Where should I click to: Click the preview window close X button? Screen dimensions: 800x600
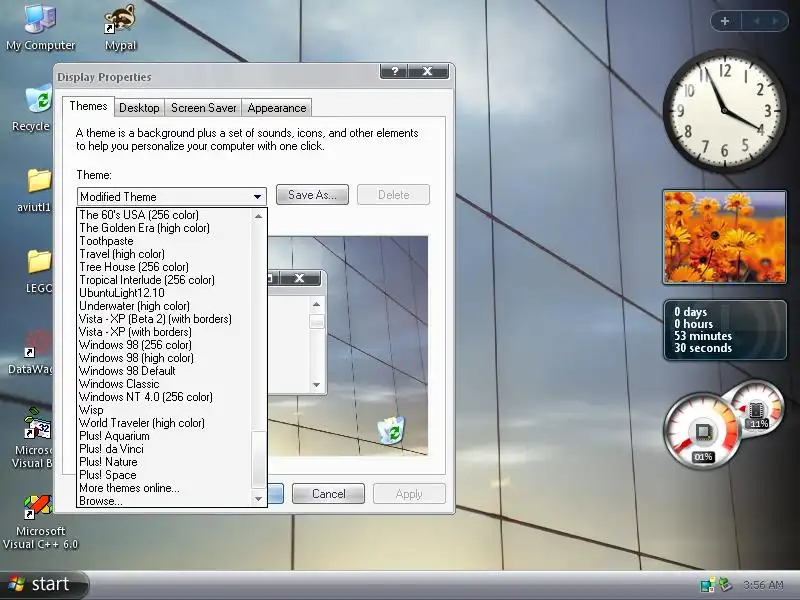[x=299, y=278]
